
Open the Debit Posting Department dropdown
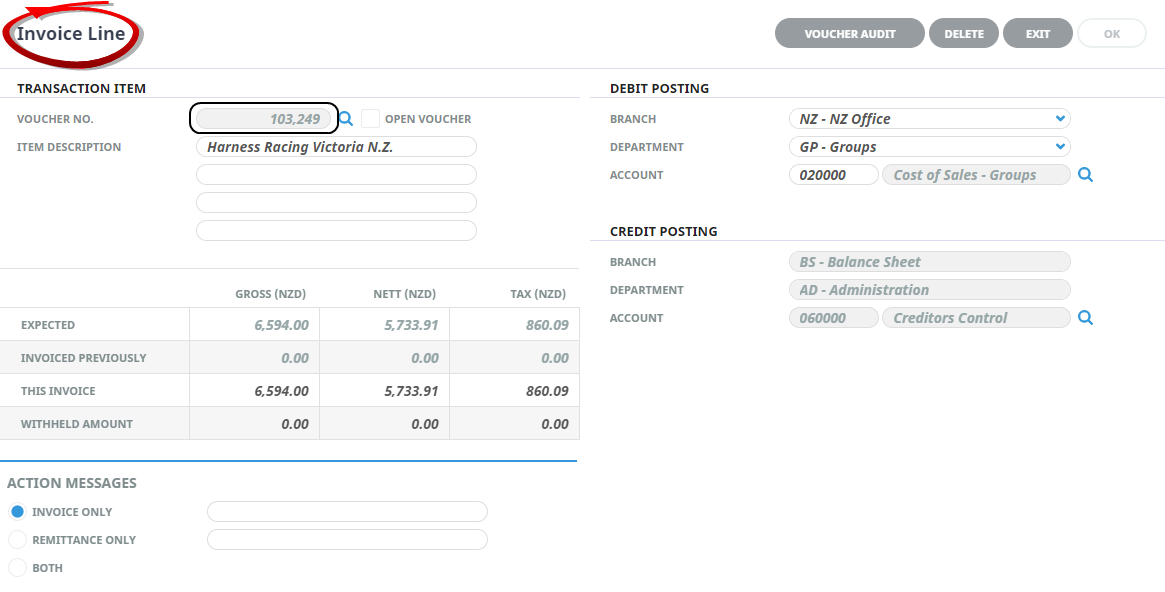click(x=1060, y=147)
